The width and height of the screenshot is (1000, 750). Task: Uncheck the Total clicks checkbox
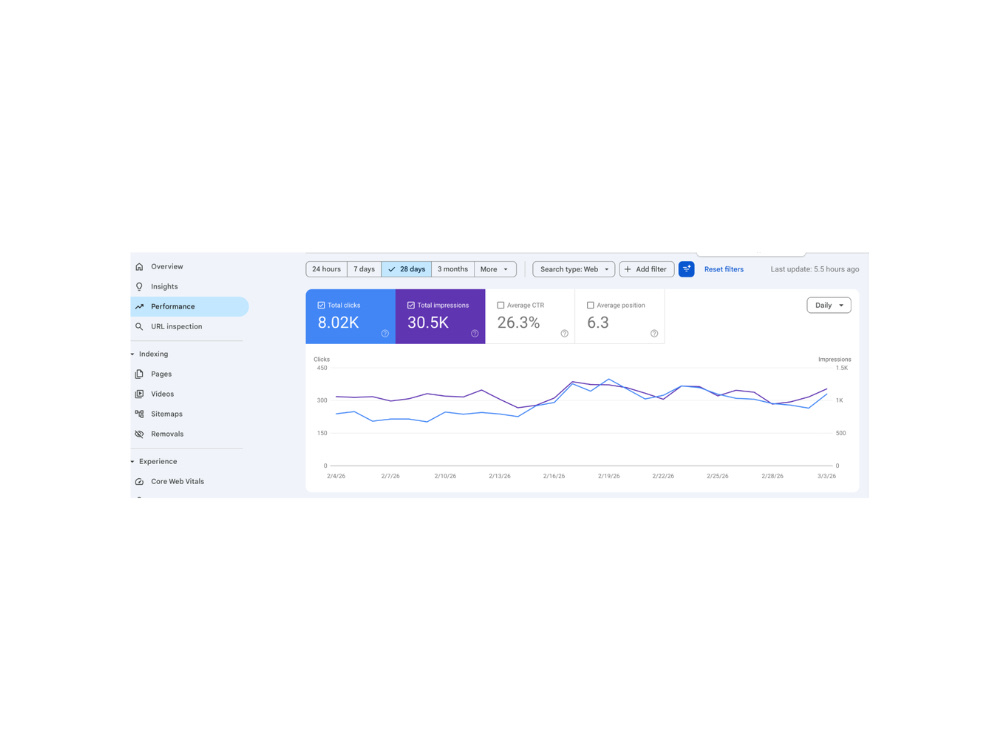pyautogui.click(x=321, y=305)
